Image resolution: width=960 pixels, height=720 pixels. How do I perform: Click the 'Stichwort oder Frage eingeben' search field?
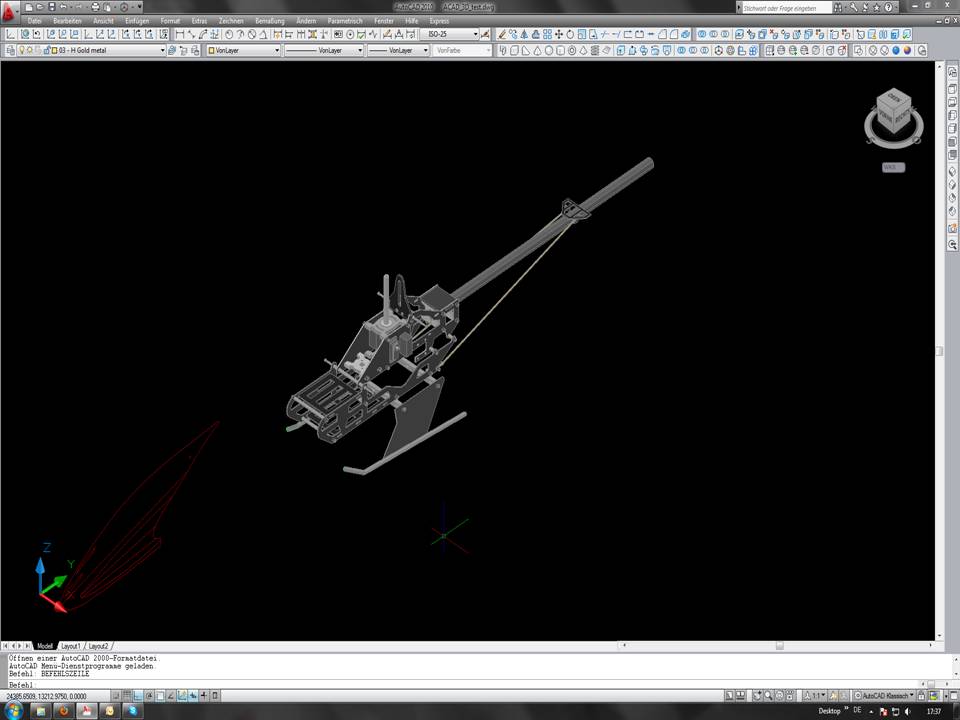[785, 8]
